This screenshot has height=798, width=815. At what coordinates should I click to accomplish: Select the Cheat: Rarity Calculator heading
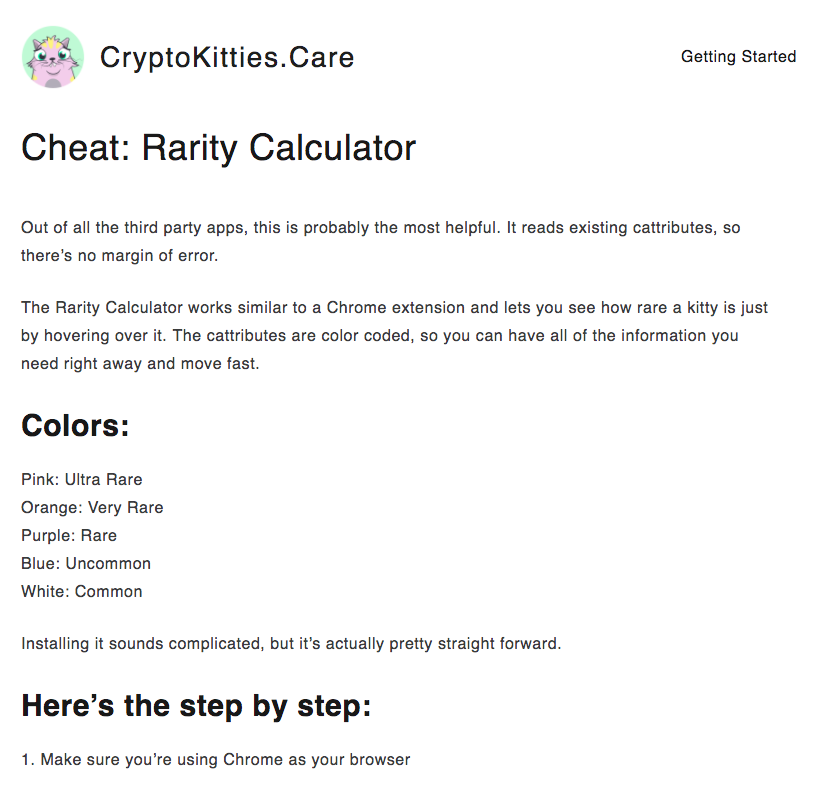pos(218,148)
